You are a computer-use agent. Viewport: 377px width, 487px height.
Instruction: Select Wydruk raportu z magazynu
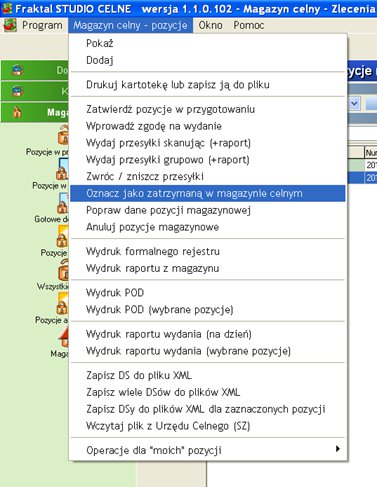click(x=207, y=268)
